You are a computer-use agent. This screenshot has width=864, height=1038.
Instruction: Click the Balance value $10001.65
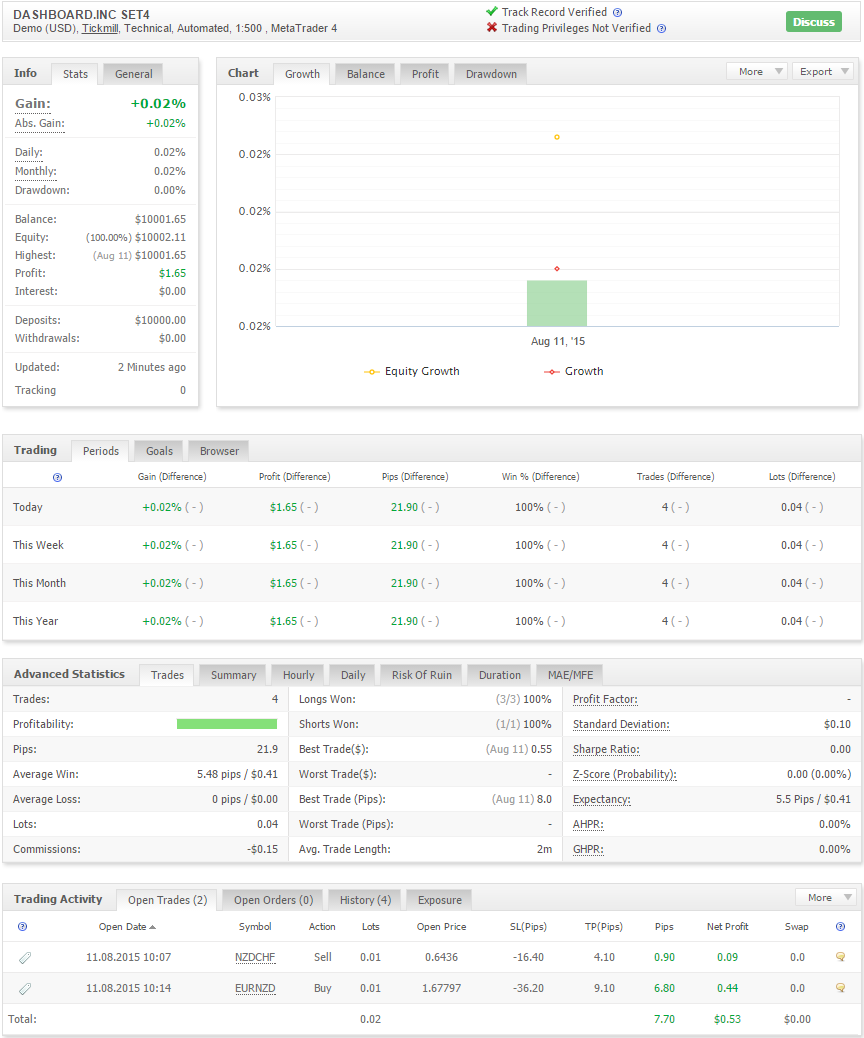[x=160, y=219]
